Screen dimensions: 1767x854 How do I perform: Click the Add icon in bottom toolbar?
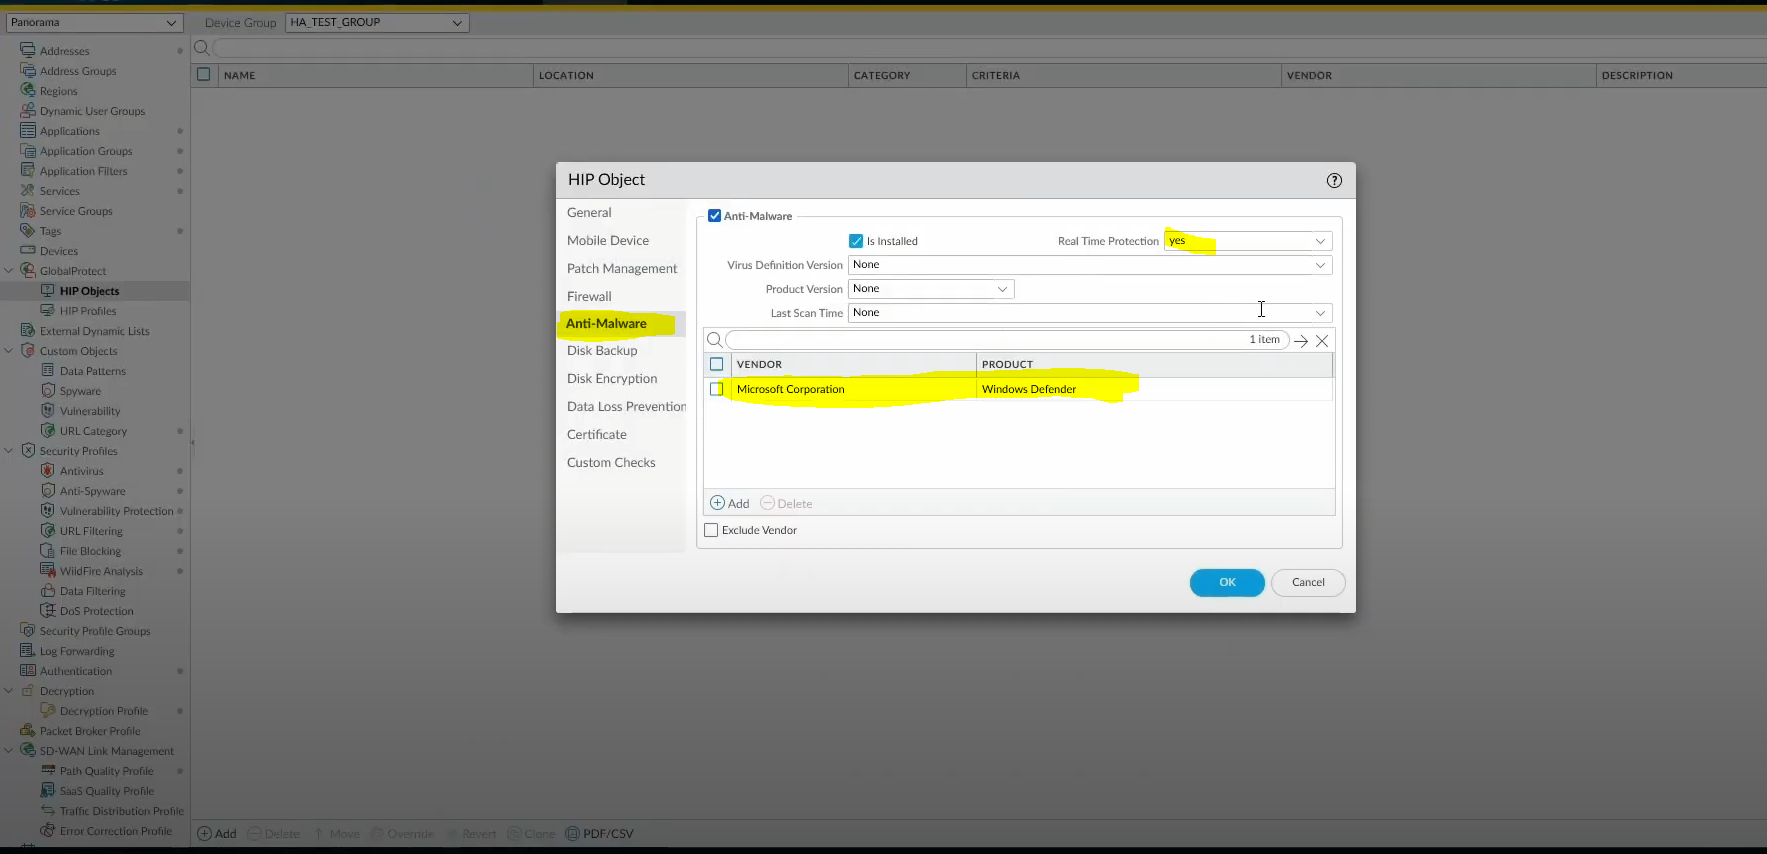coord(205,833)
